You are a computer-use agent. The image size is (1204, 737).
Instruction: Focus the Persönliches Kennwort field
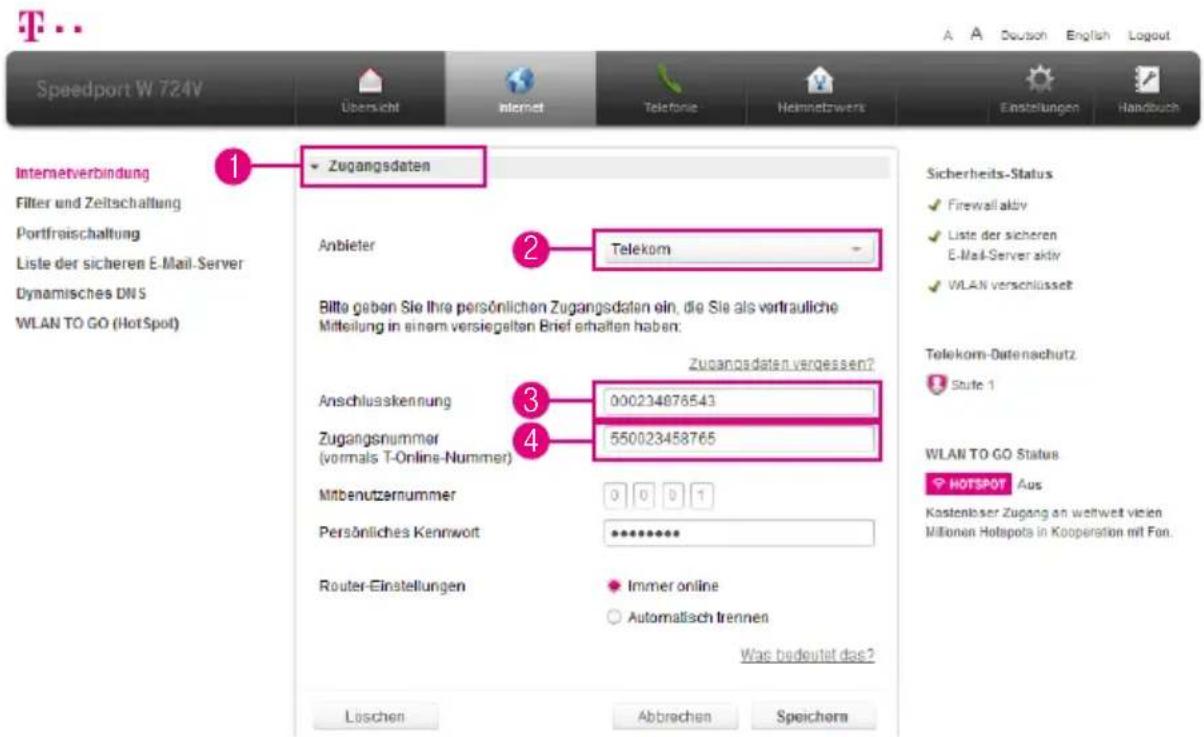click(x=739, y=533)
